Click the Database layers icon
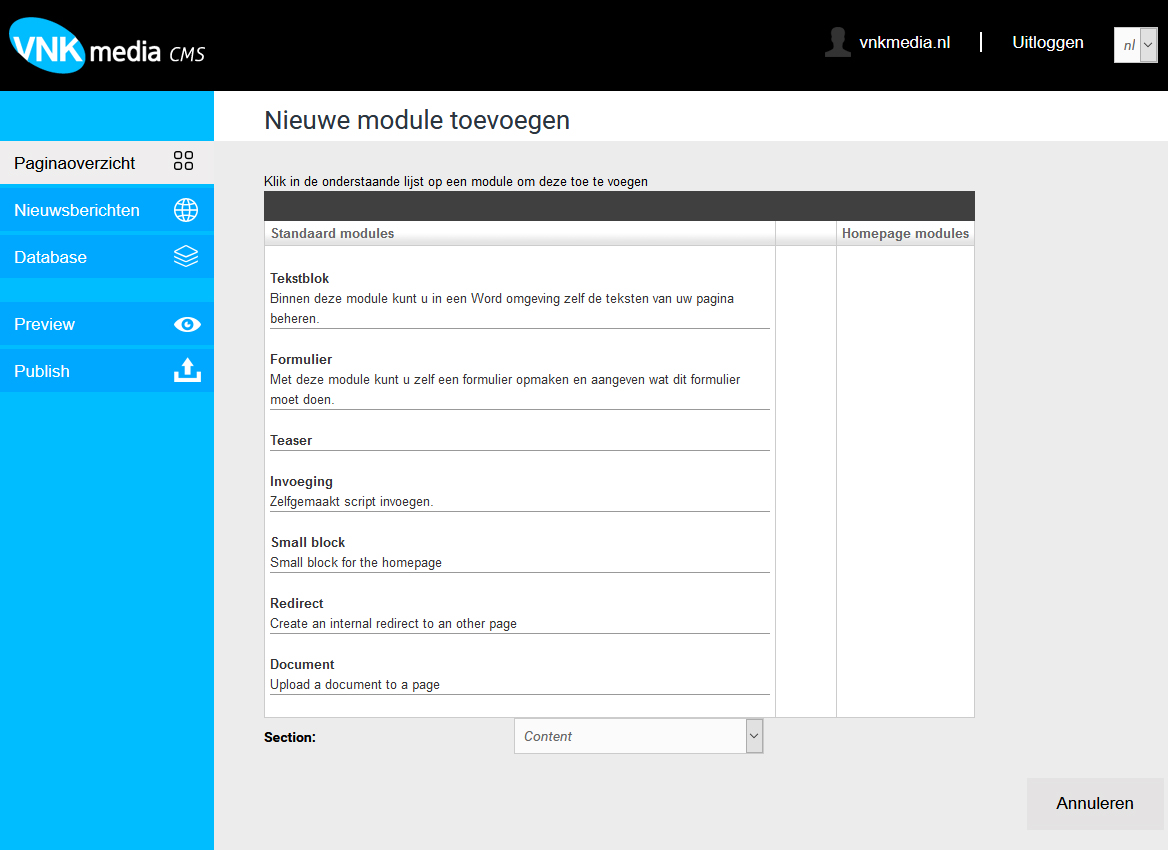This screenshot has width=1168, height=850. click(186, 257)
